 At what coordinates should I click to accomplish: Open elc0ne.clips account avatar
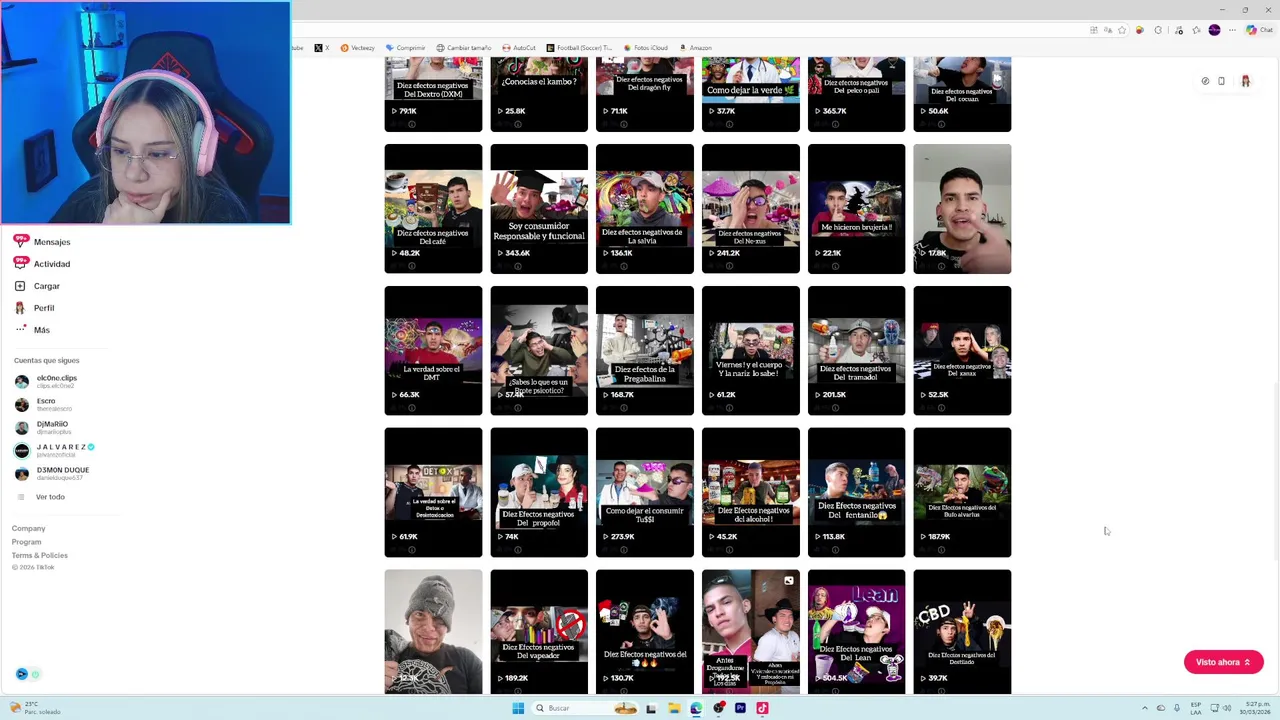(x=22, y=382)
